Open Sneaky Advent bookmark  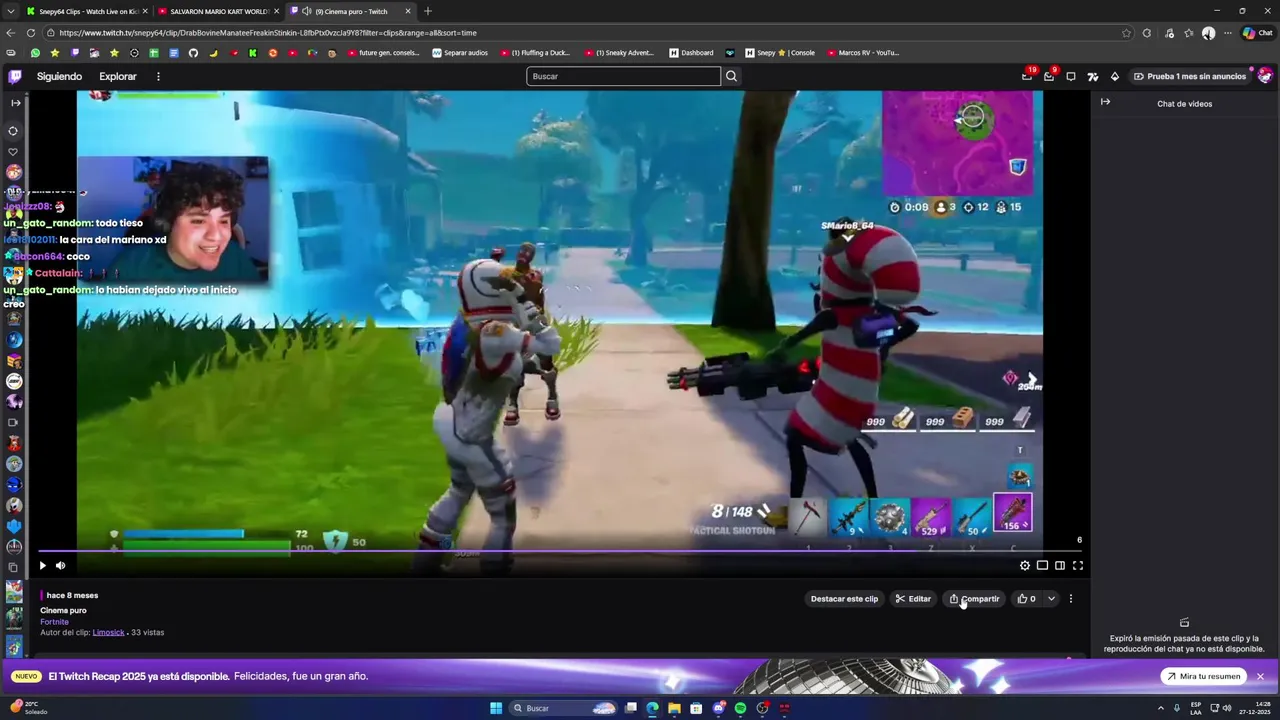pyautogui.click(x=618, y=53)
